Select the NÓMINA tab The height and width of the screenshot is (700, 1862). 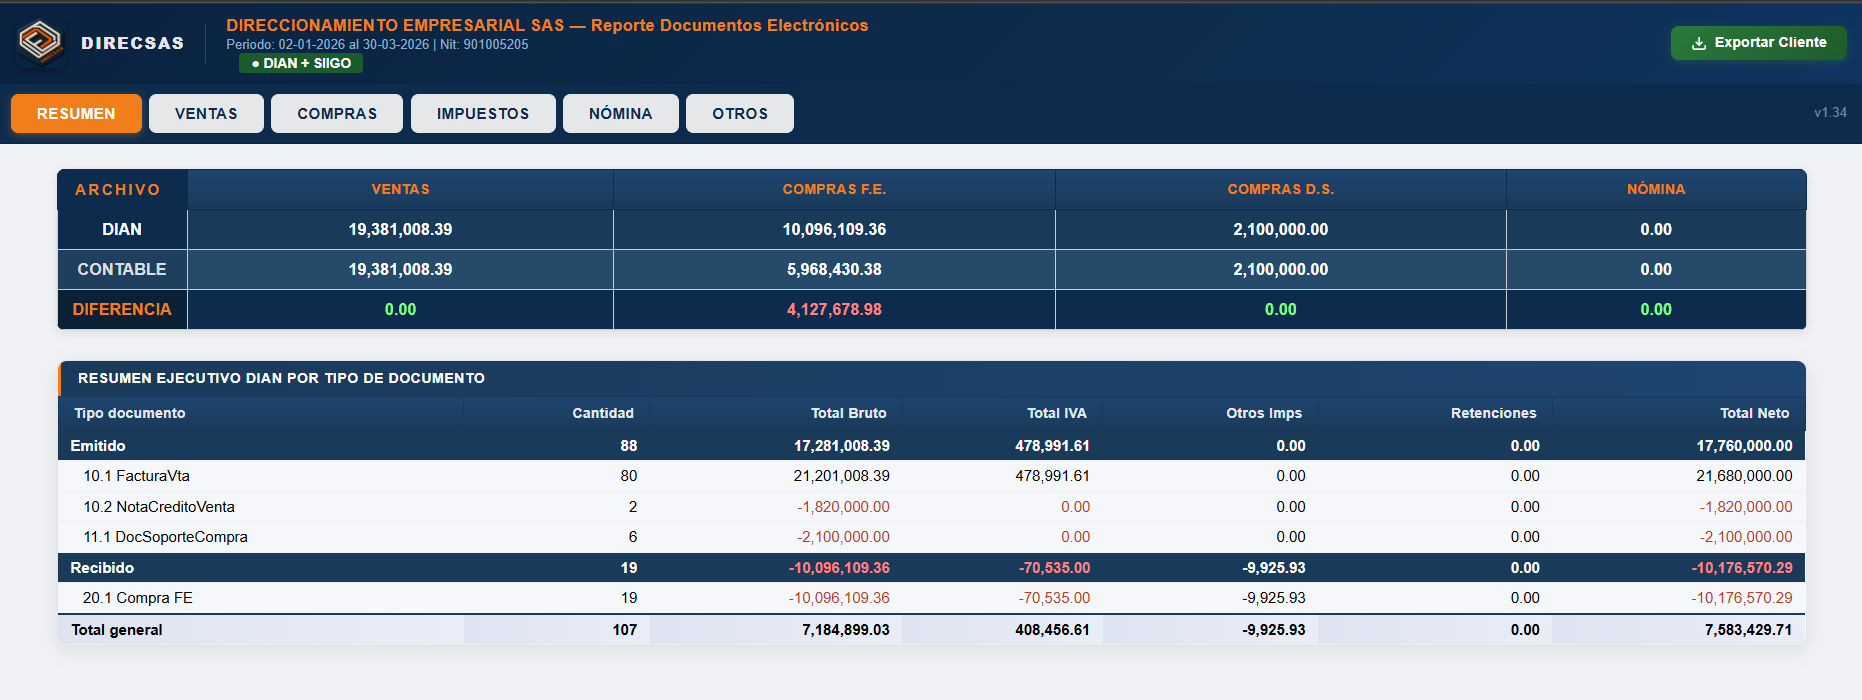(x=620, y=114)
